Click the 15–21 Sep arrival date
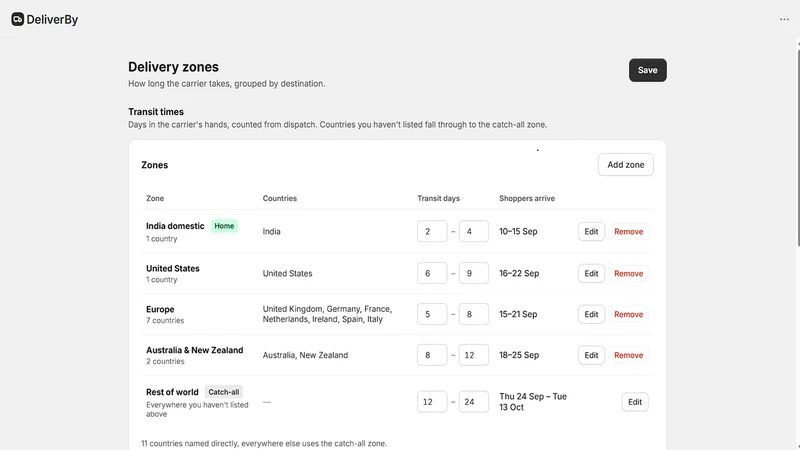The width and height of the screenshot is (800, 450). [518, 314]
